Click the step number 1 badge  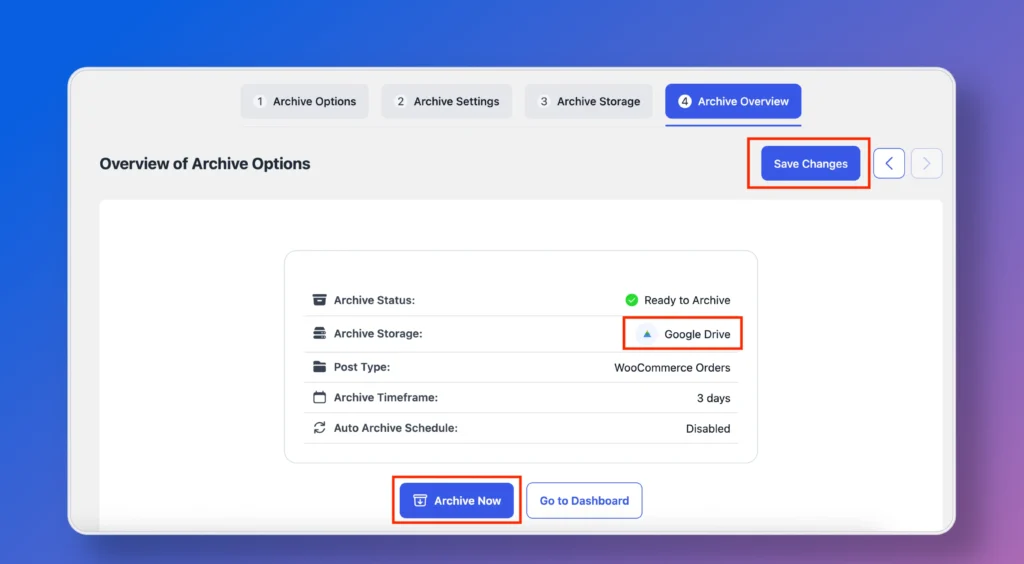click(260, 101)
